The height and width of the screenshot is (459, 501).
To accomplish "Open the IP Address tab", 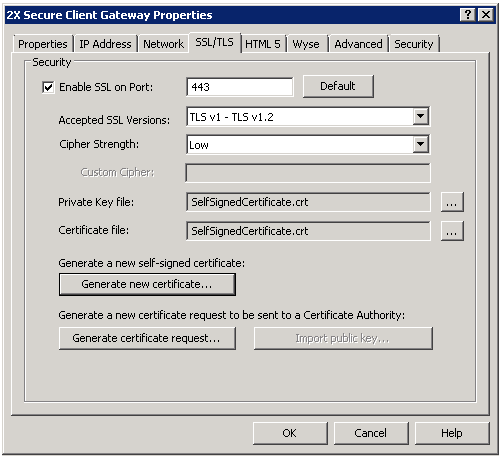I will pyautogui.click(x=105, y=44).
